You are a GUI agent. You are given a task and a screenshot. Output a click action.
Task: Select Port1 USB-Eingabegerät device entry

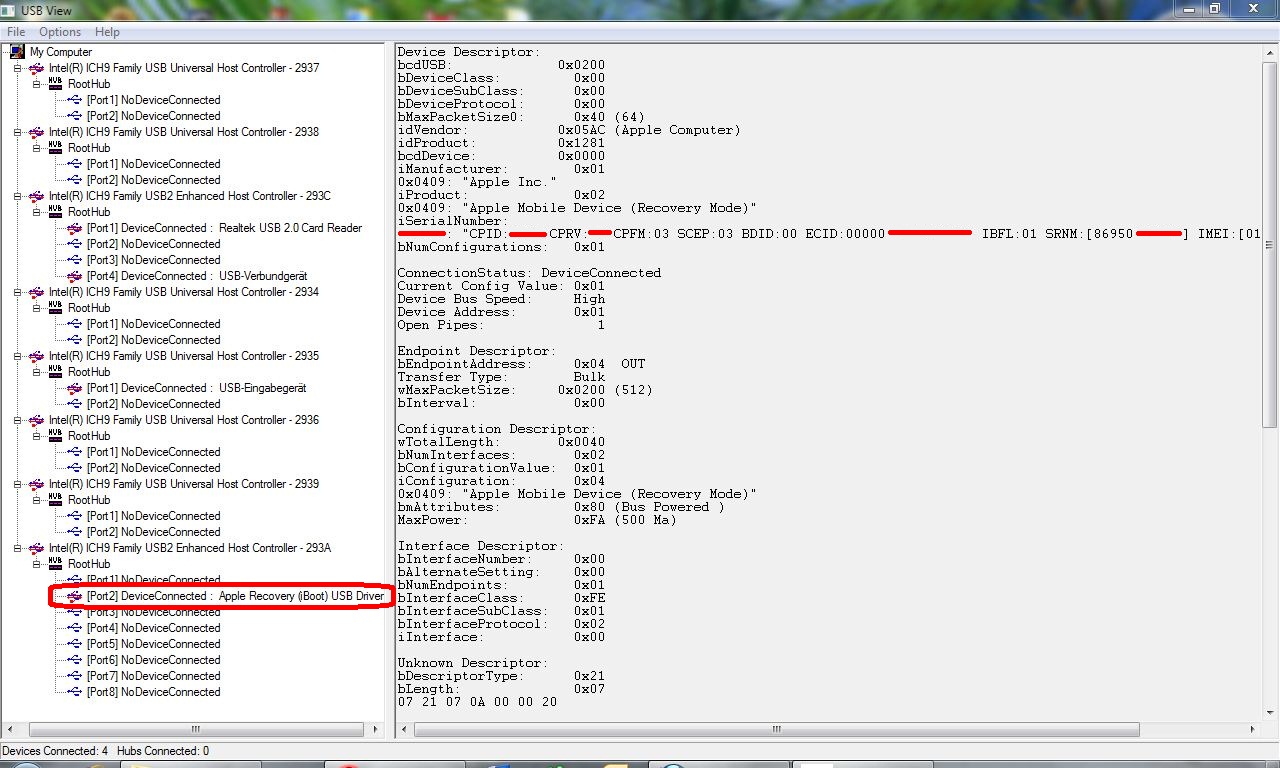tap(196, 388)
